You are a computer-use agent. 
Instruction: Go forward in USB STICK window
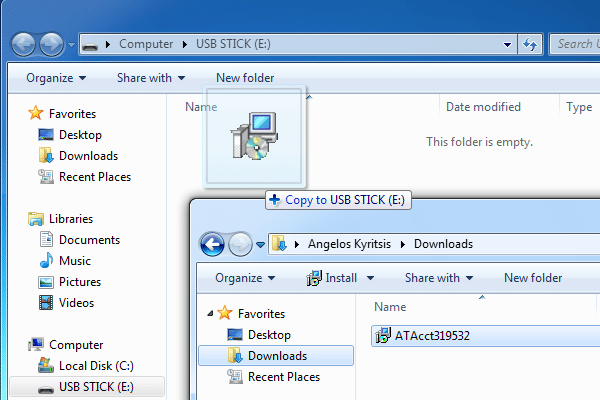(52, 44)
